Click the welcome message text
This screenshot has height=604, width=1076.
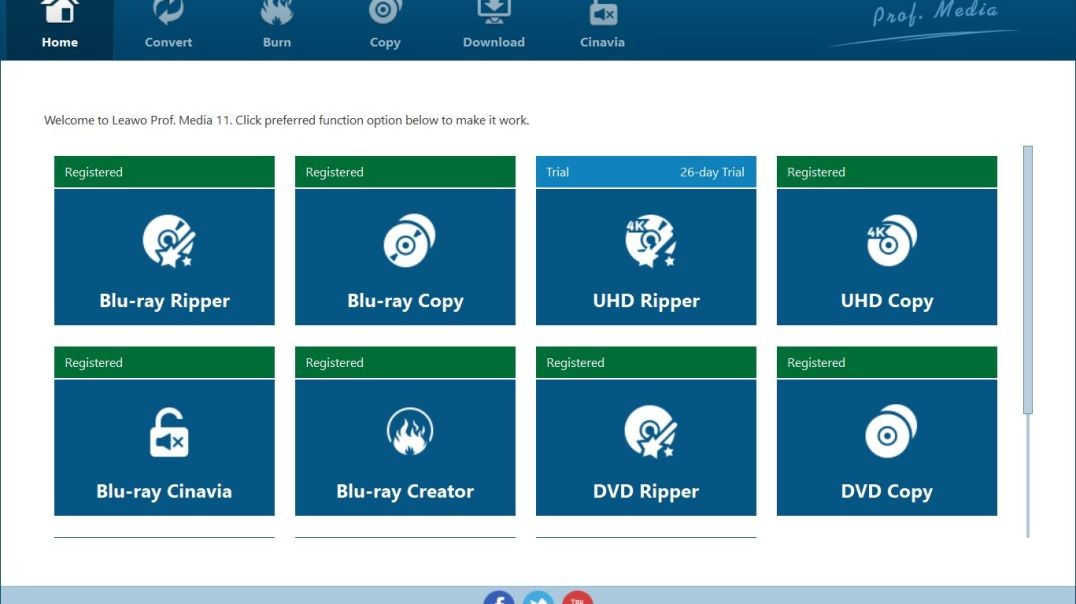[286, 120]
